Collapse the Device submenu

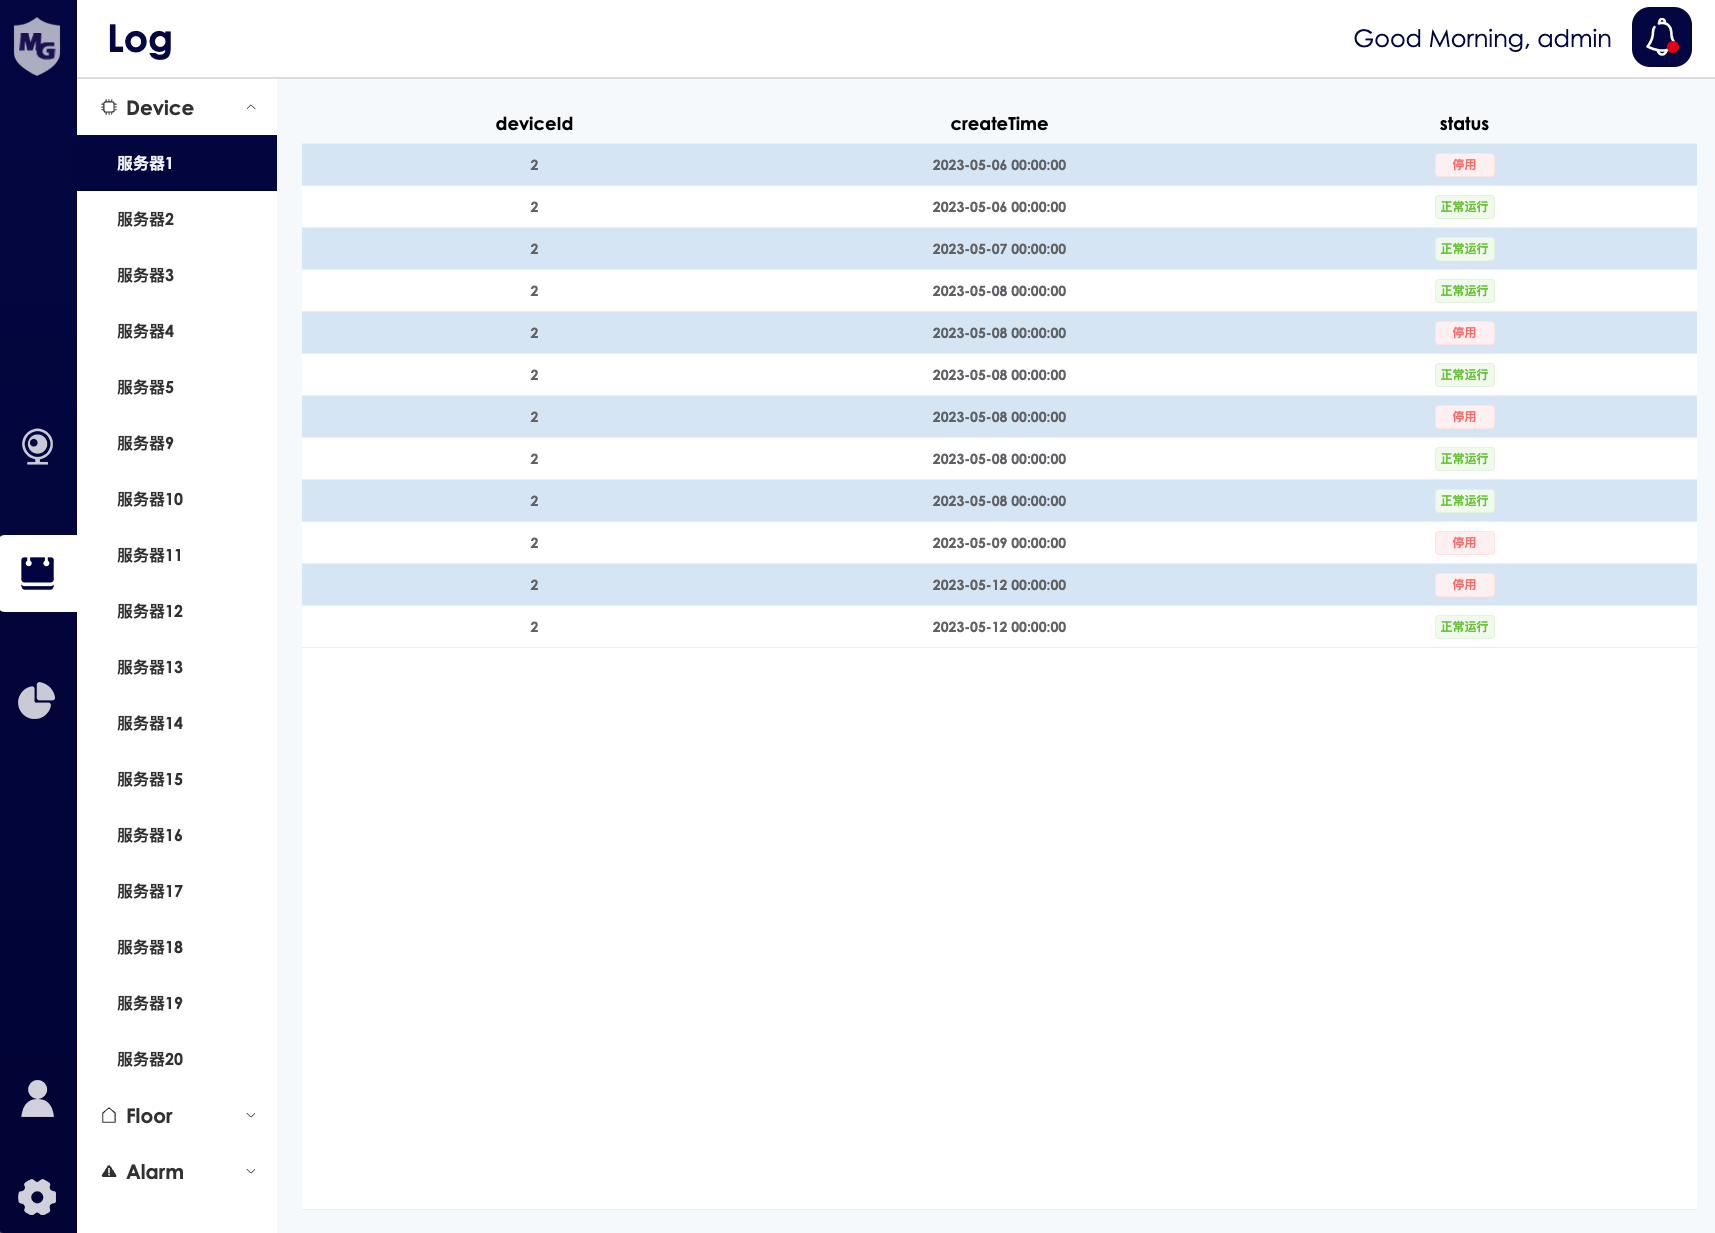pos(251,107)
